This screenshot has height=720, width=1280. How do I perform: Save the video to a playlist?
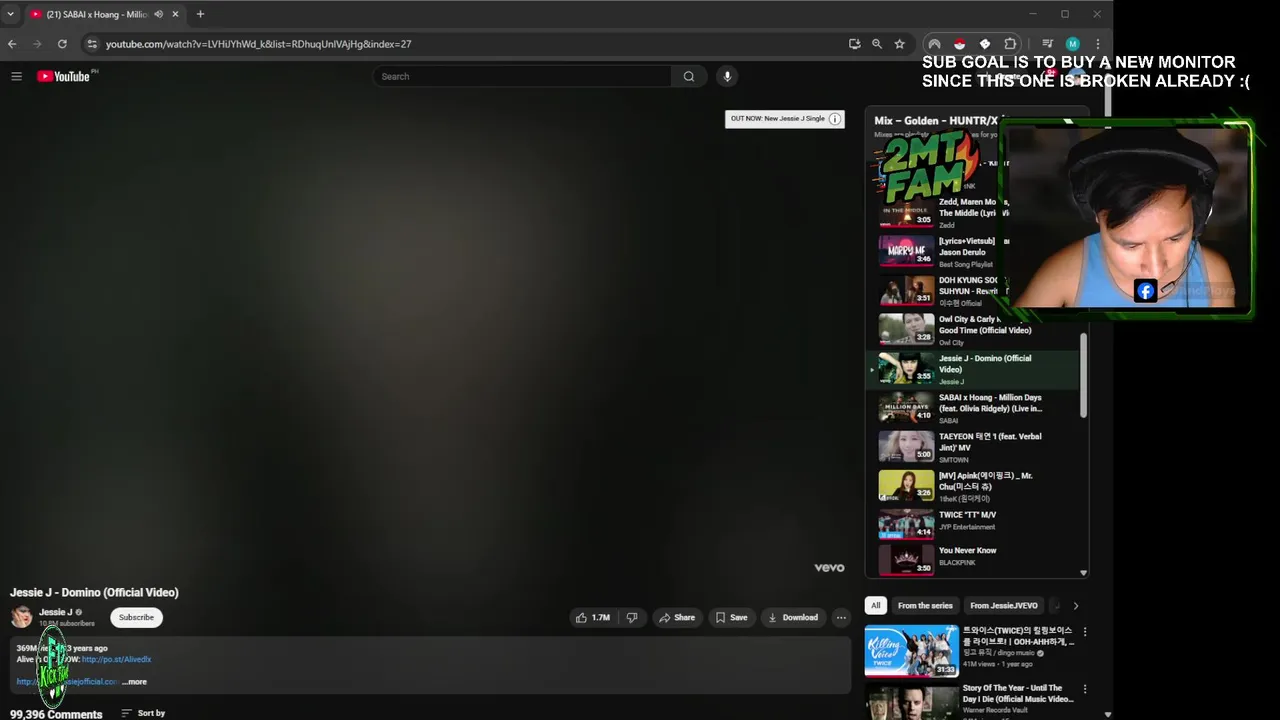click(x=731, y=618)
